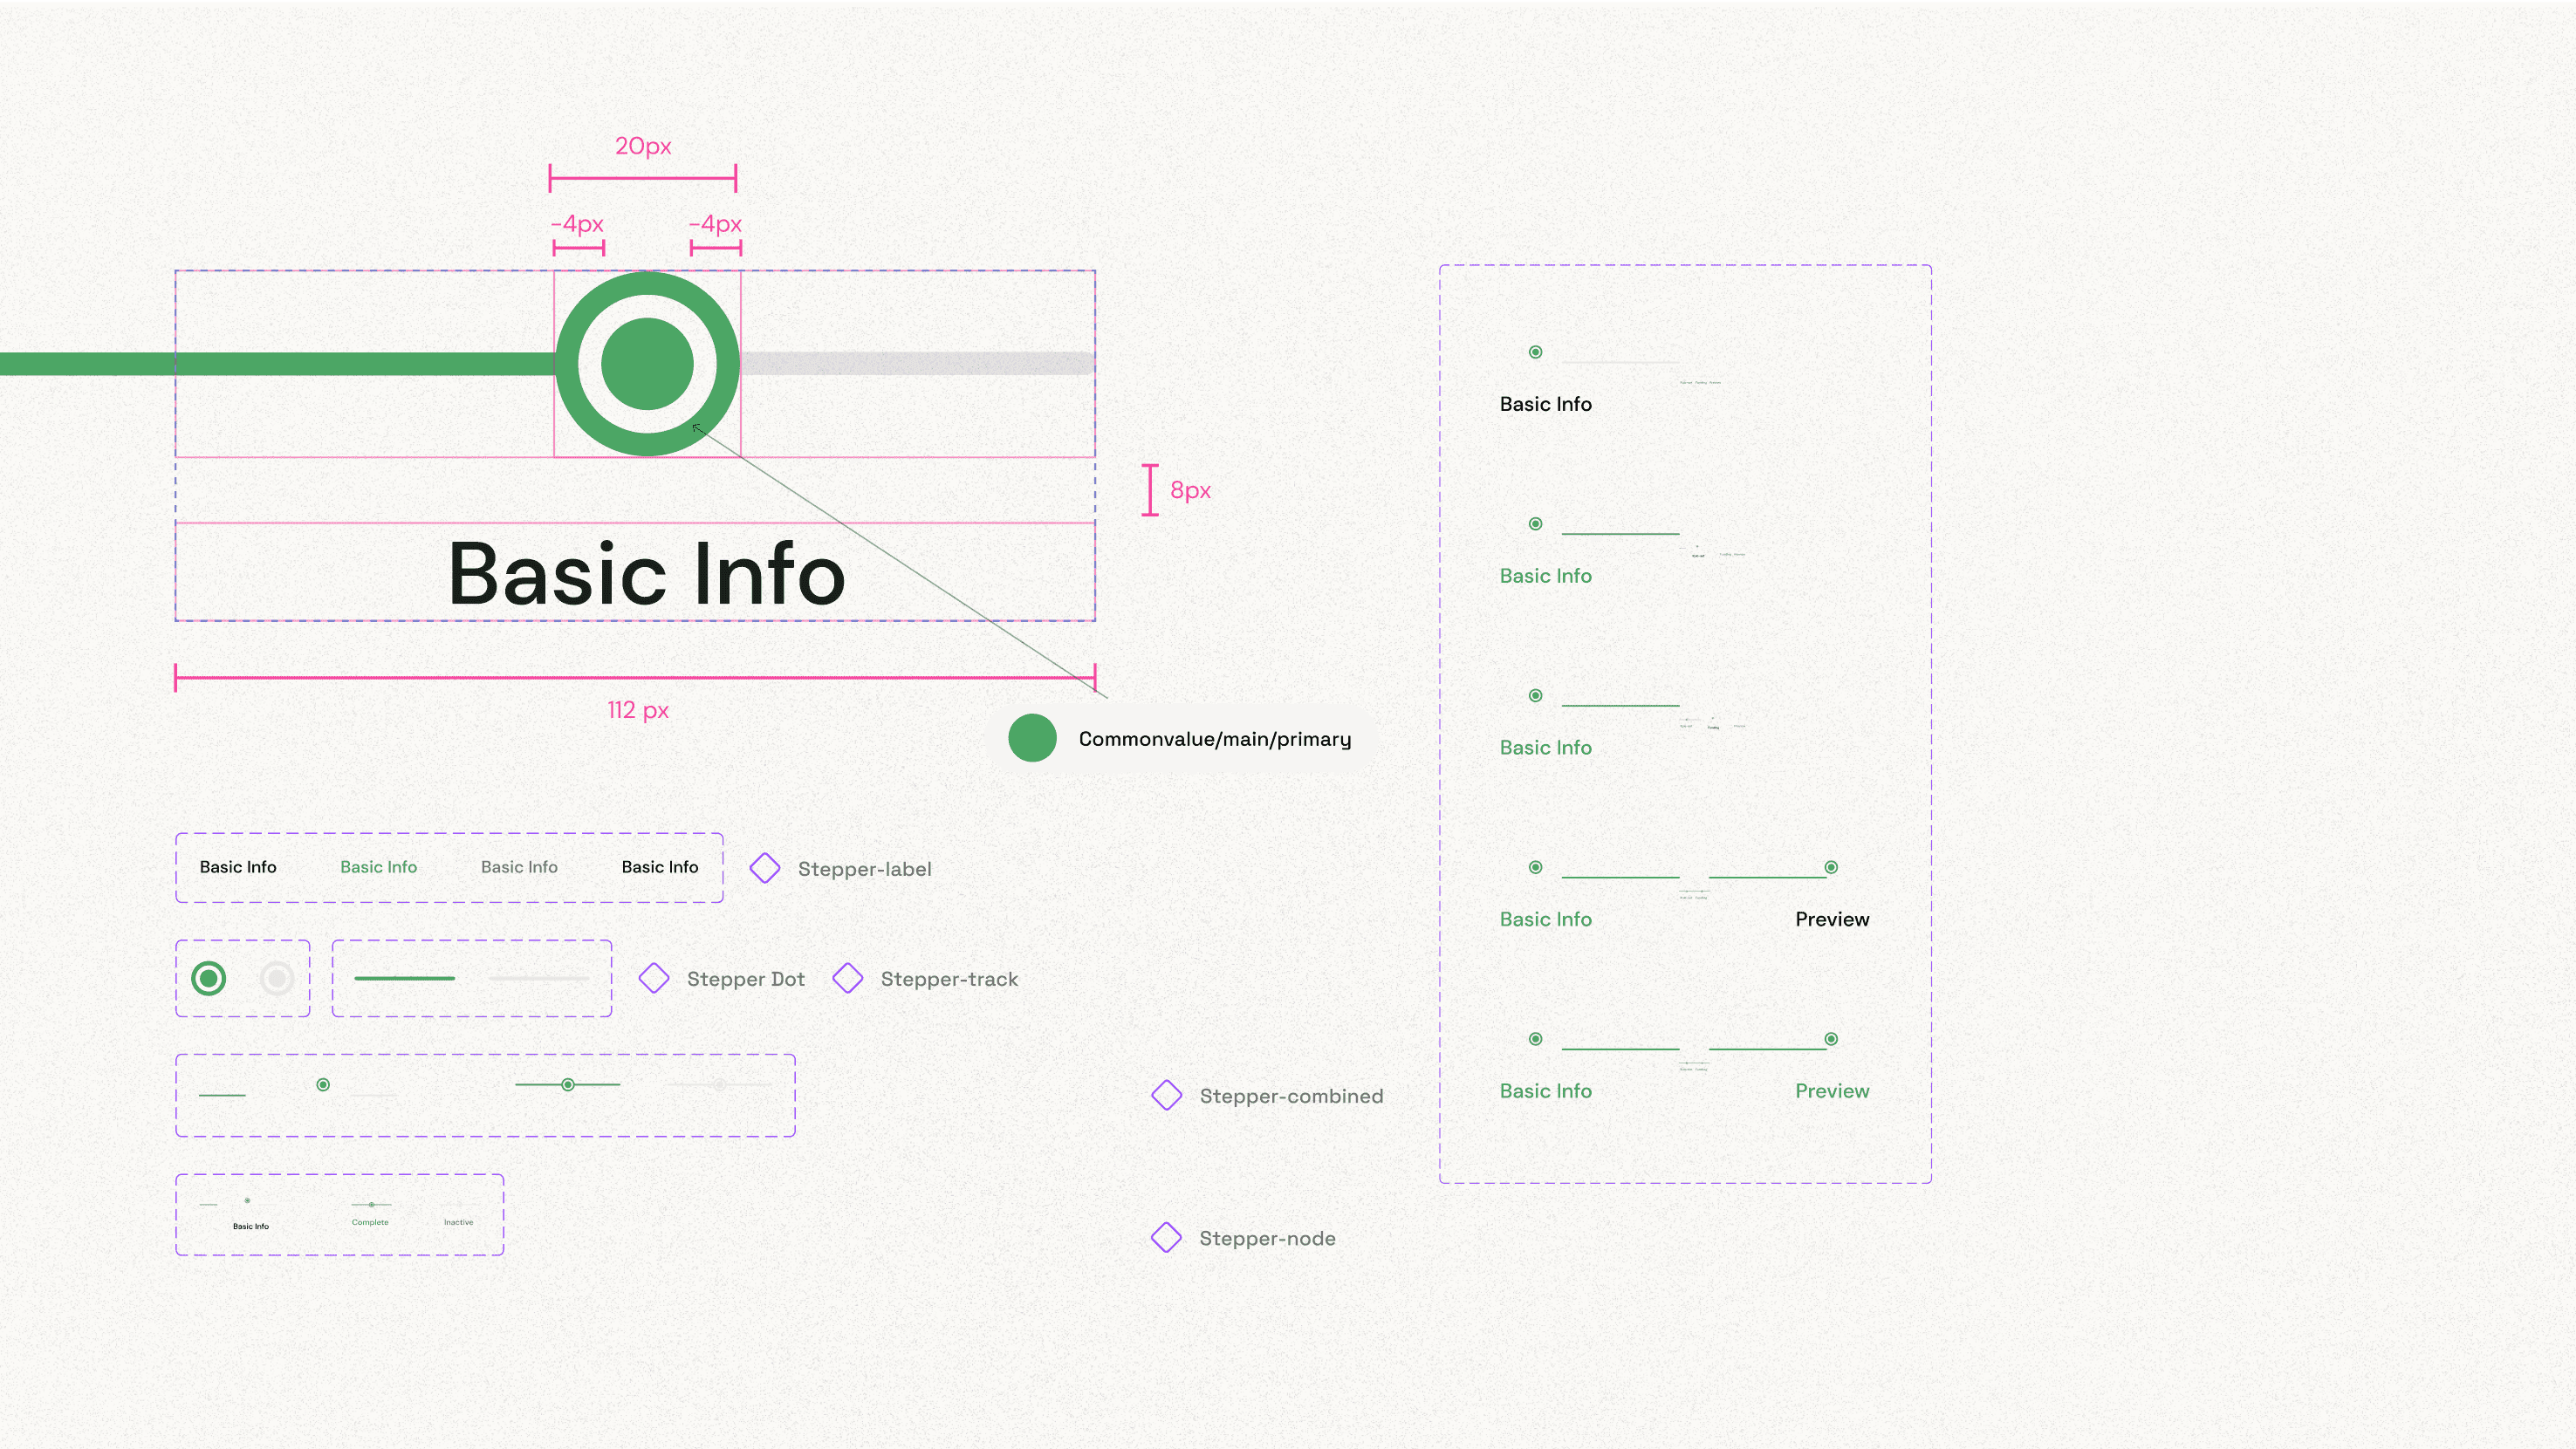Click the Stepper-track diamond component icon
This screenshot has width=2576, height=1449.
click(848, 978)
